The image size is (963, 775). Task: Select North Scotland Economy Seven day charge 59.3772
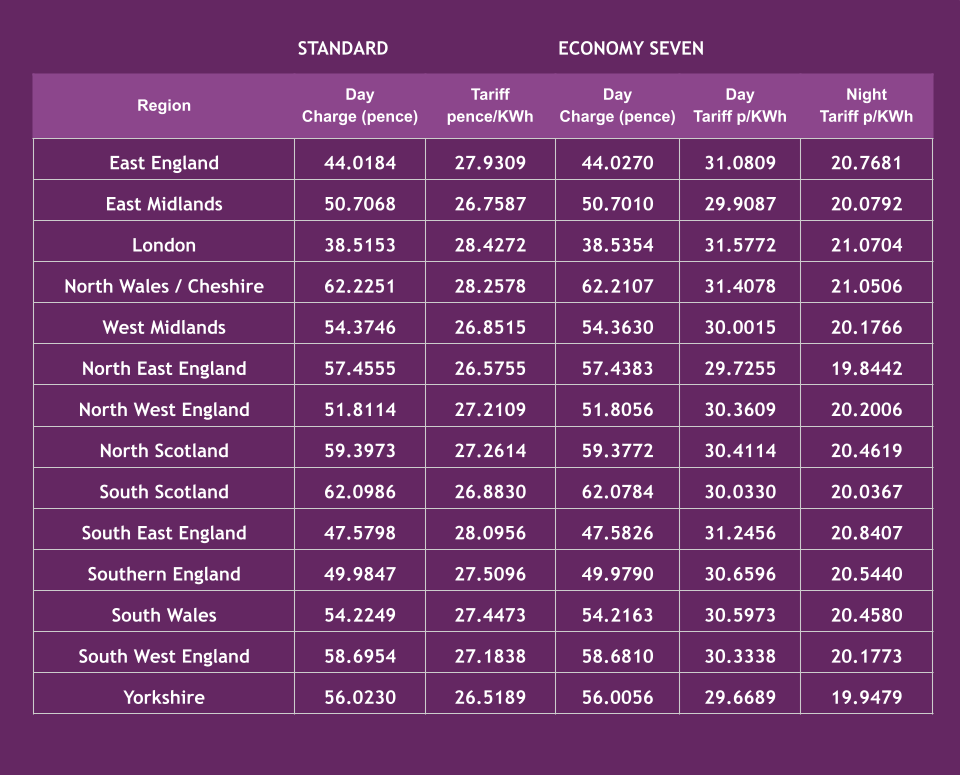click(x=617, y=451)
